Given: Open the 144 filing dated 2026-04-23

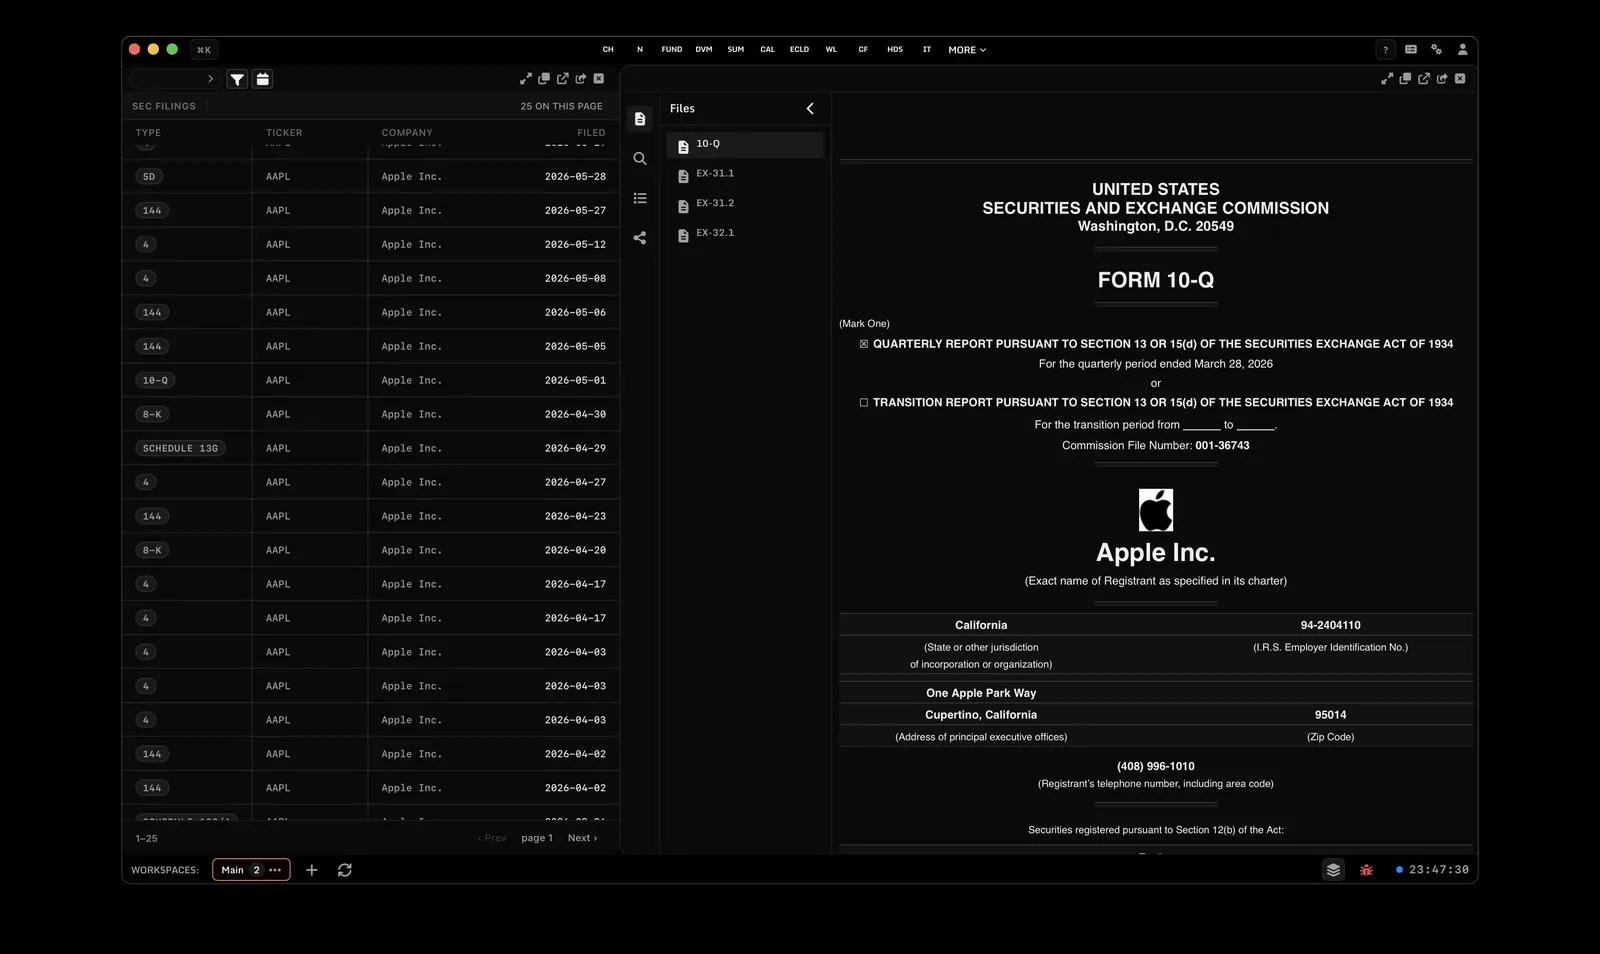Looking at the screenshot, I should [x=371, y=517].
